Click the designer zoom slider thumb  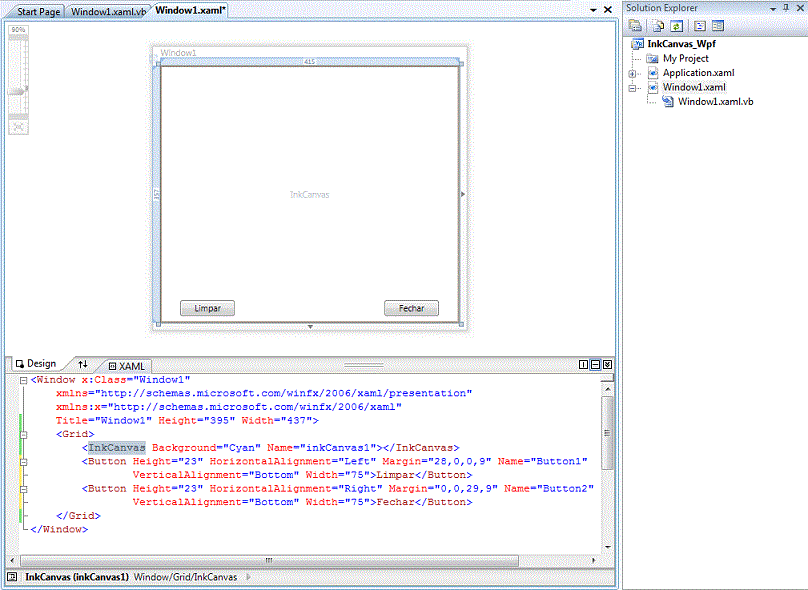click(18, 92)
